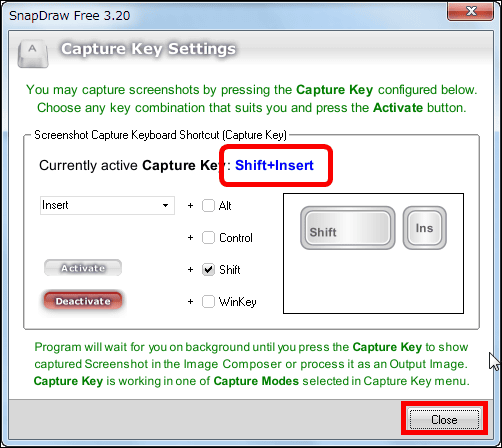Click the Close button at the bottom
502x448 pixels.
pos(444,419)
